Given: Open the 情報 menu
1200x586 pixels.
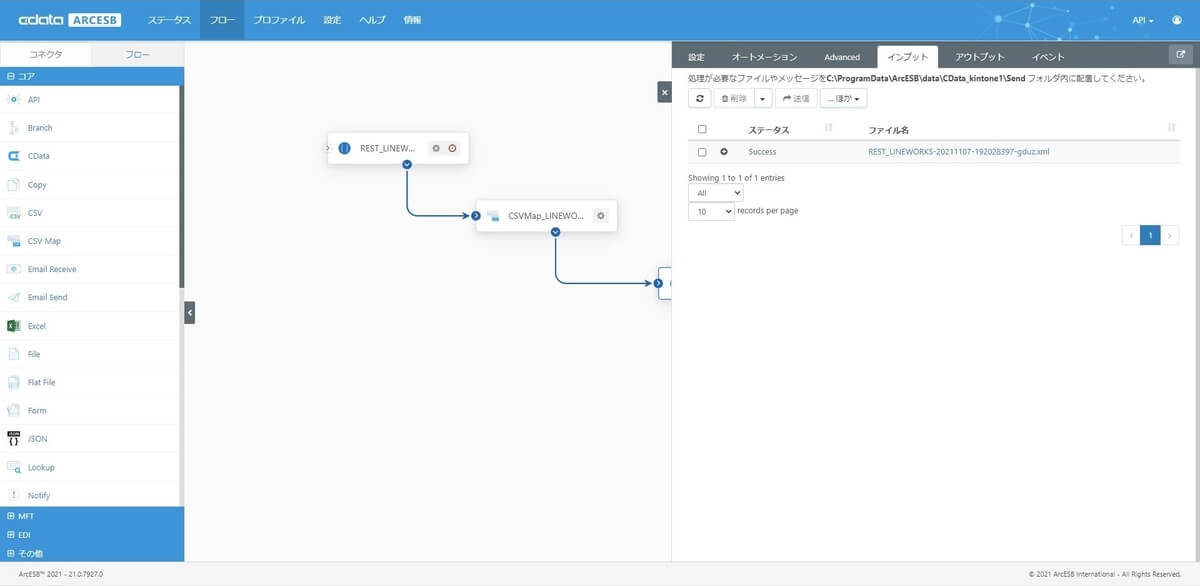Looking at the screenshot, I should click(412, 20).
